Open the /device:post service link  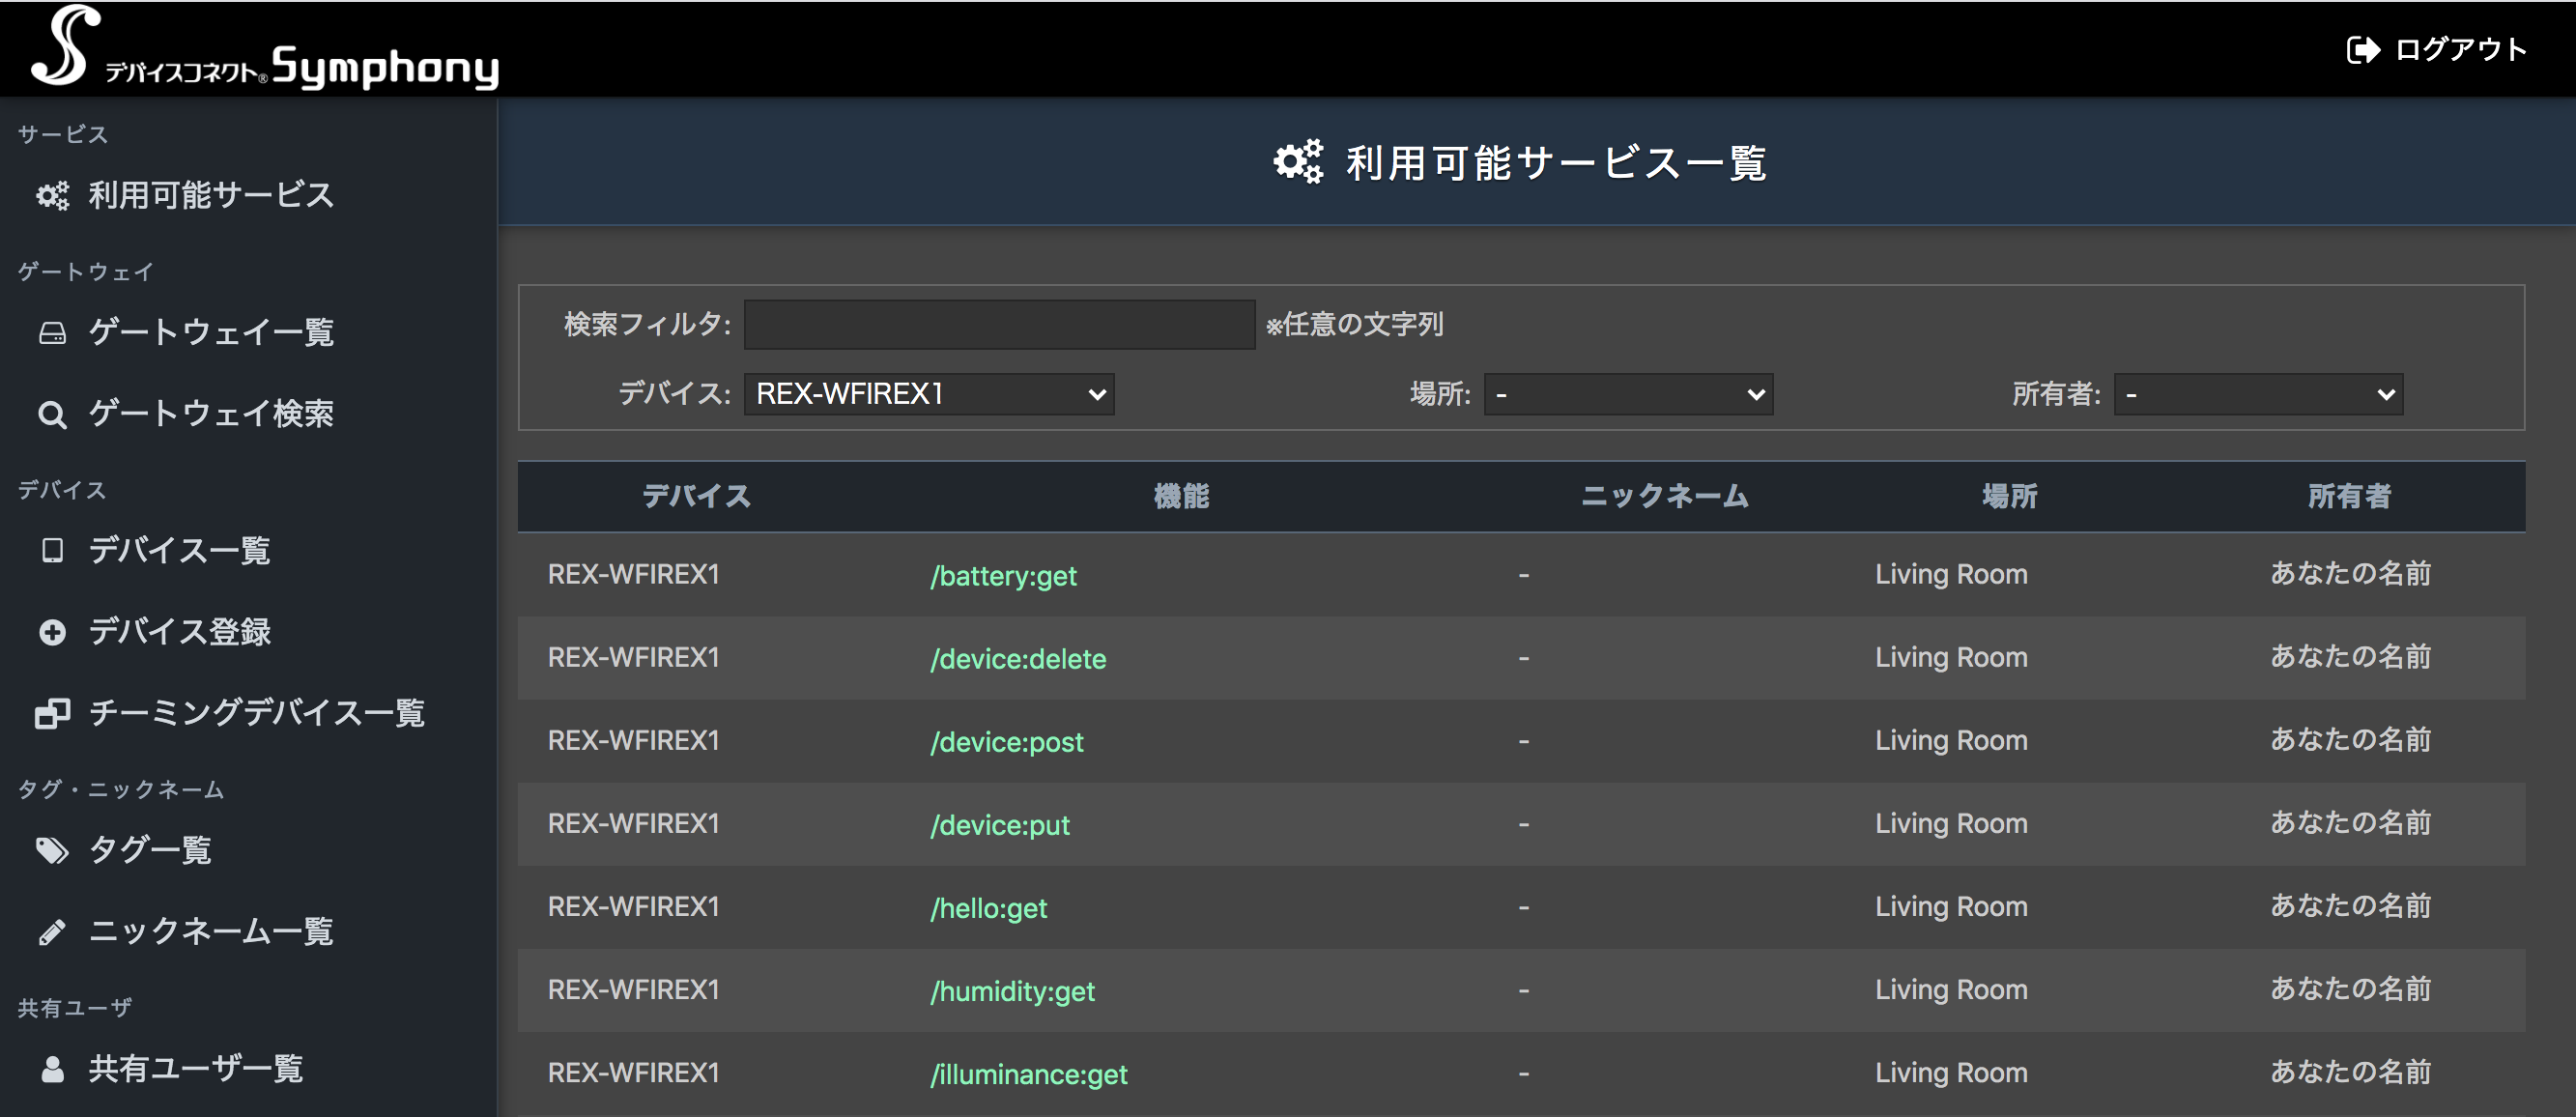tap(1006, 742)
